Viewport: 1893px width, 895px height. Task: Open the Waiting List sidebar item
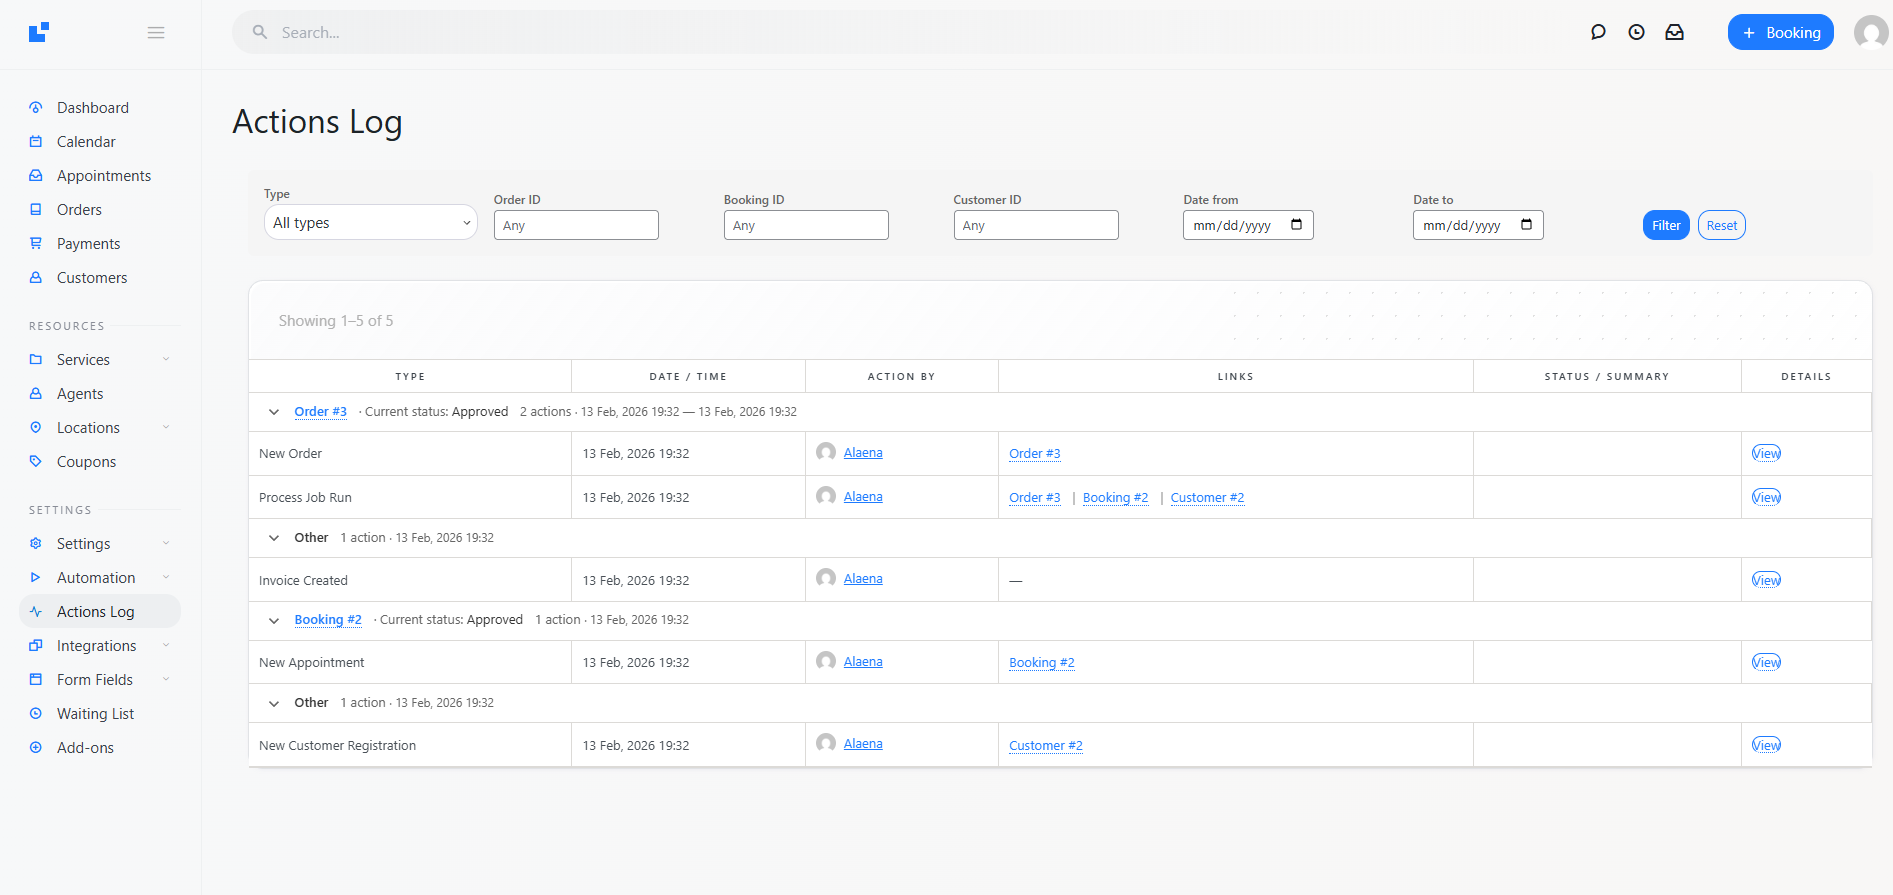[x=95, y=714]
